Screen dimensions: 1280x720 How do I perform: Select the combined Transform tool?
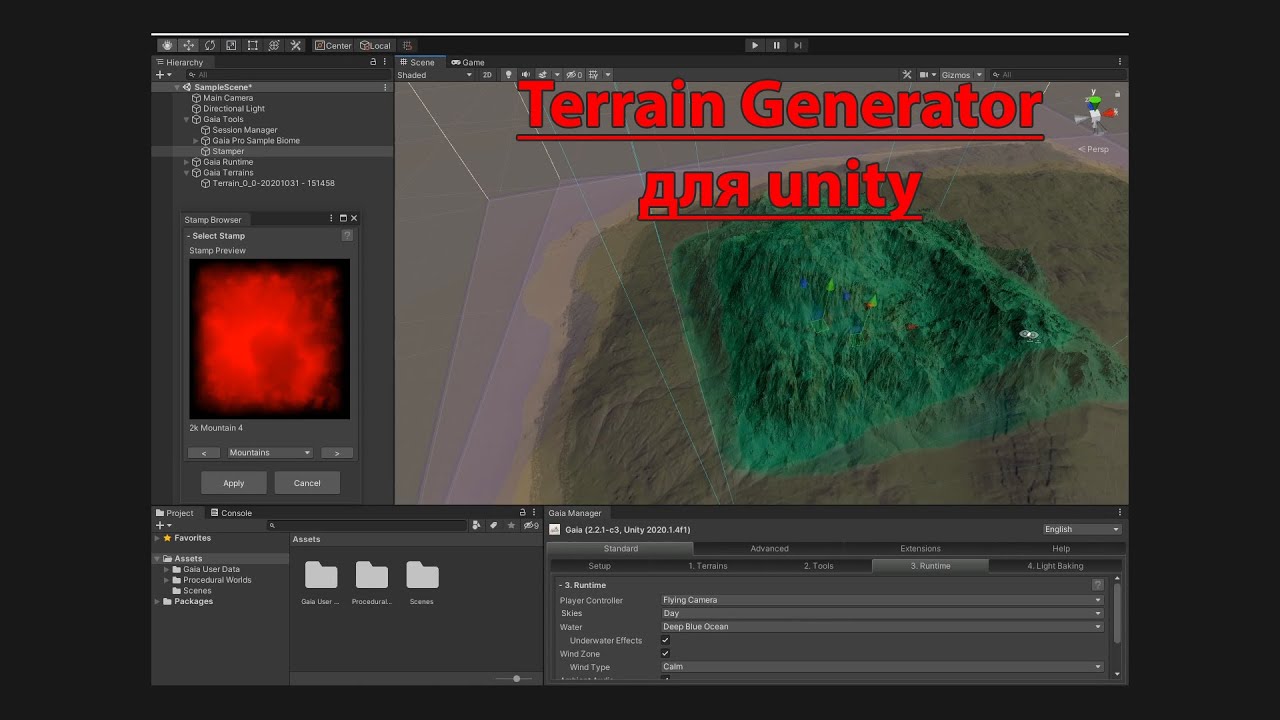tap(274, 45)
